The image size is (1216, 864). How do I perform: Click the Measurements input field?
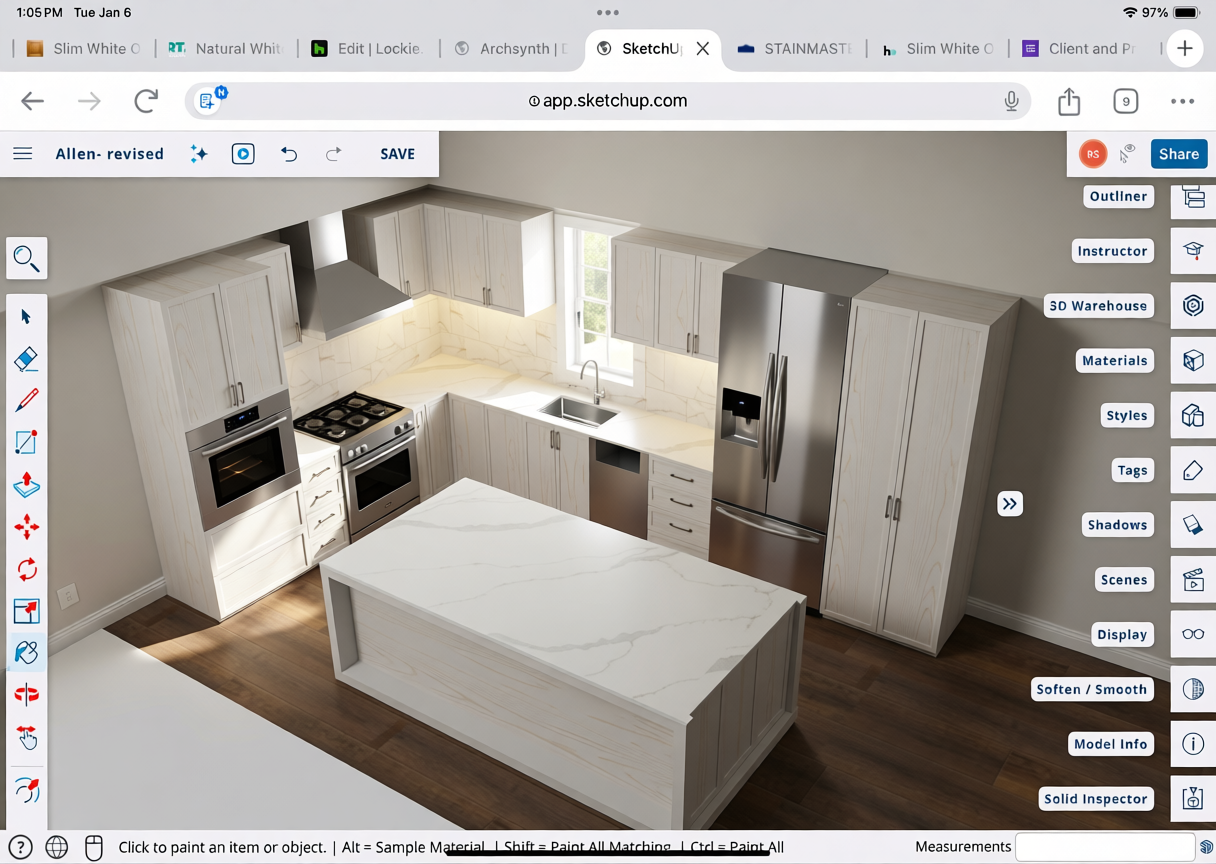coord(1104,847)
